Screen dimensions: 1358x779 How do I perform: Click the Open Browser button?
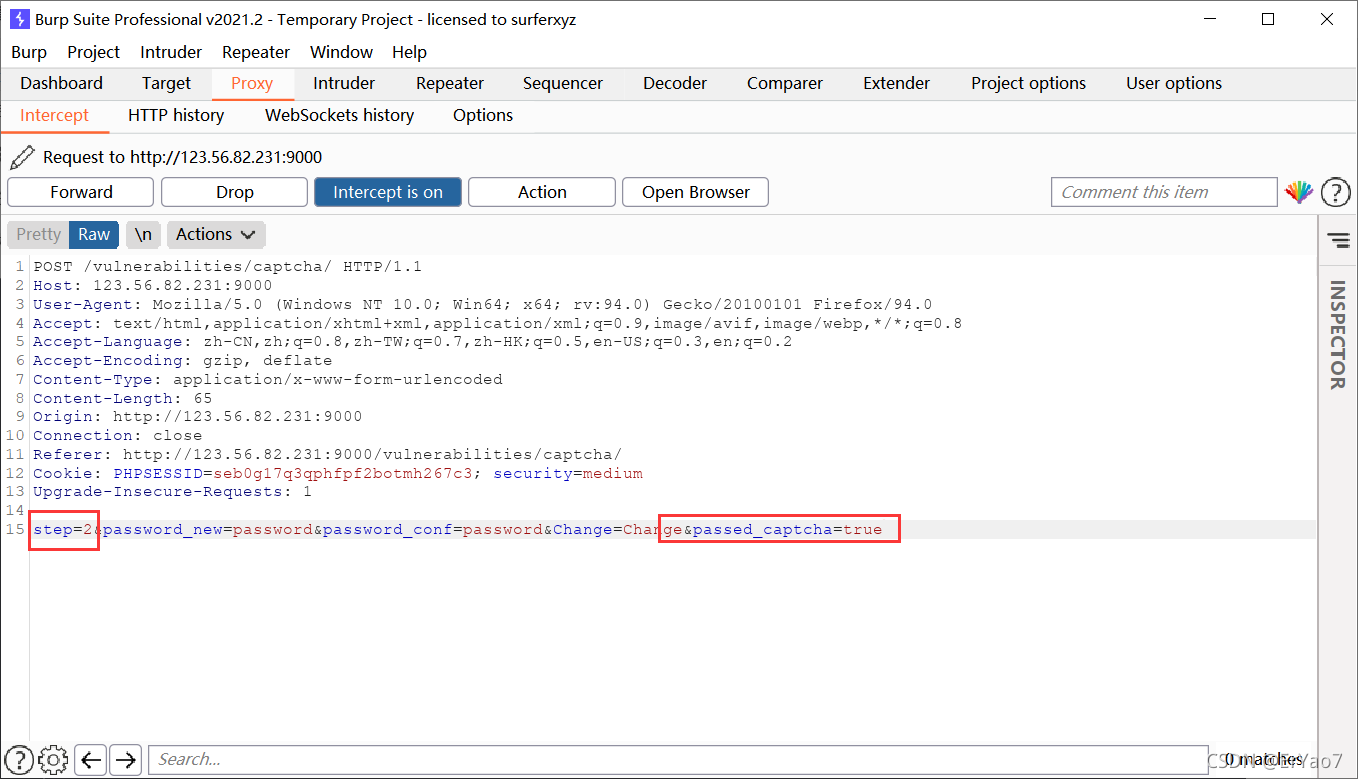[696, 192]
